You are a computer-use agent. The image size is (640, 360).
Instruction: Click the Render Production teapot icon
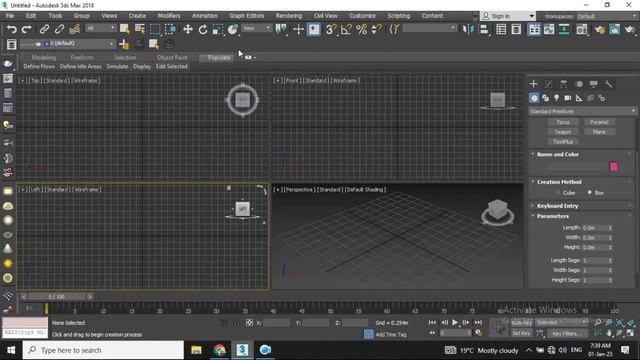[x=630, y=29]
